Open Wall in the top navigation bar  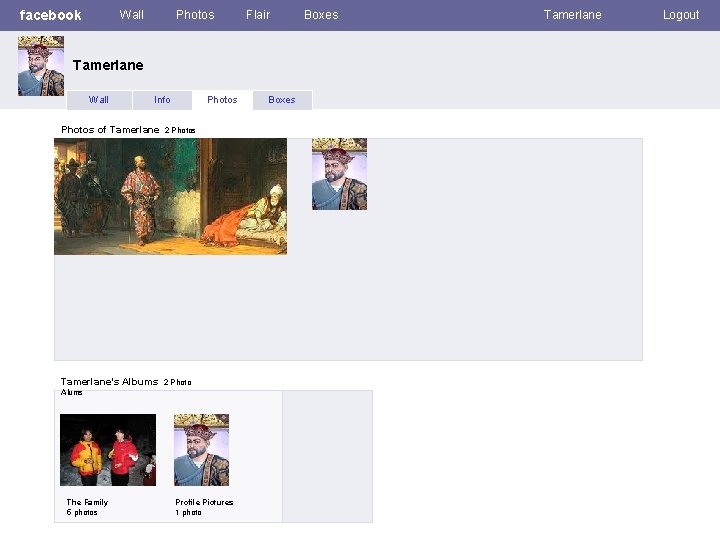132,15
